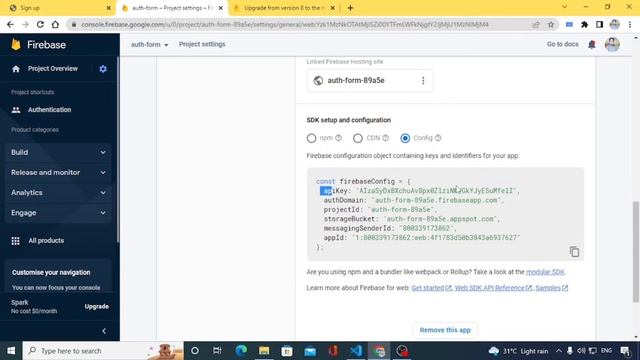
Task: Open a new browser tab
Action: point(350,8)
